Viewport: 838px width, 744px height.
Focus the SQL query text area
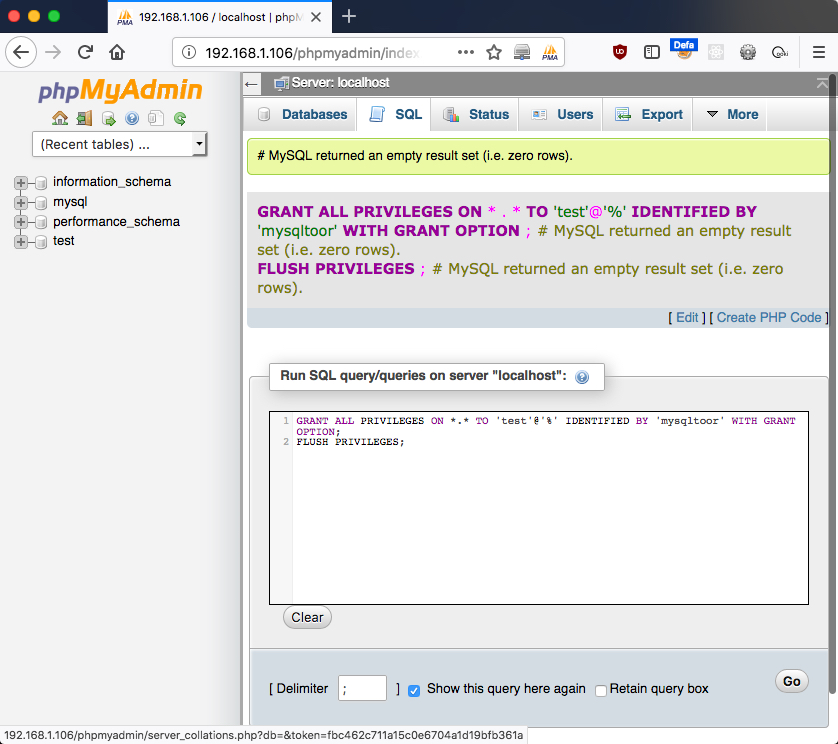[539, 508]
